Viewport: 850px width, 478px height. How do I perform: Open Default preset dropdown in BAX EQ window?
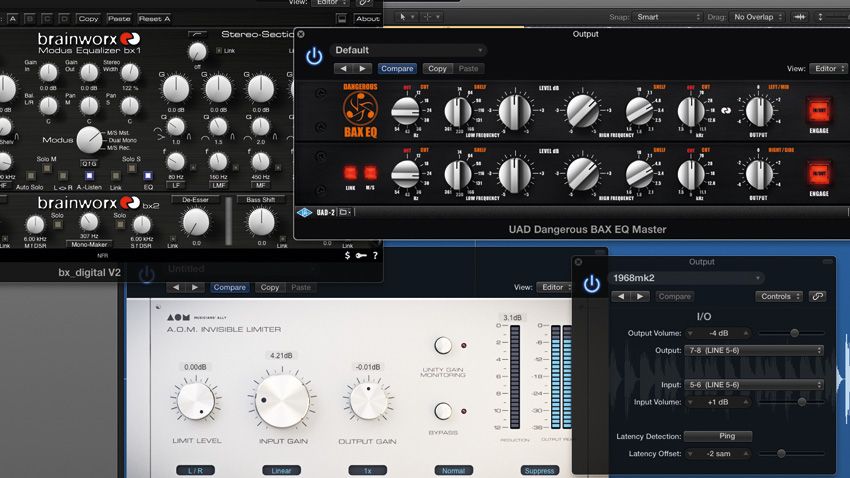coord(408,50)
